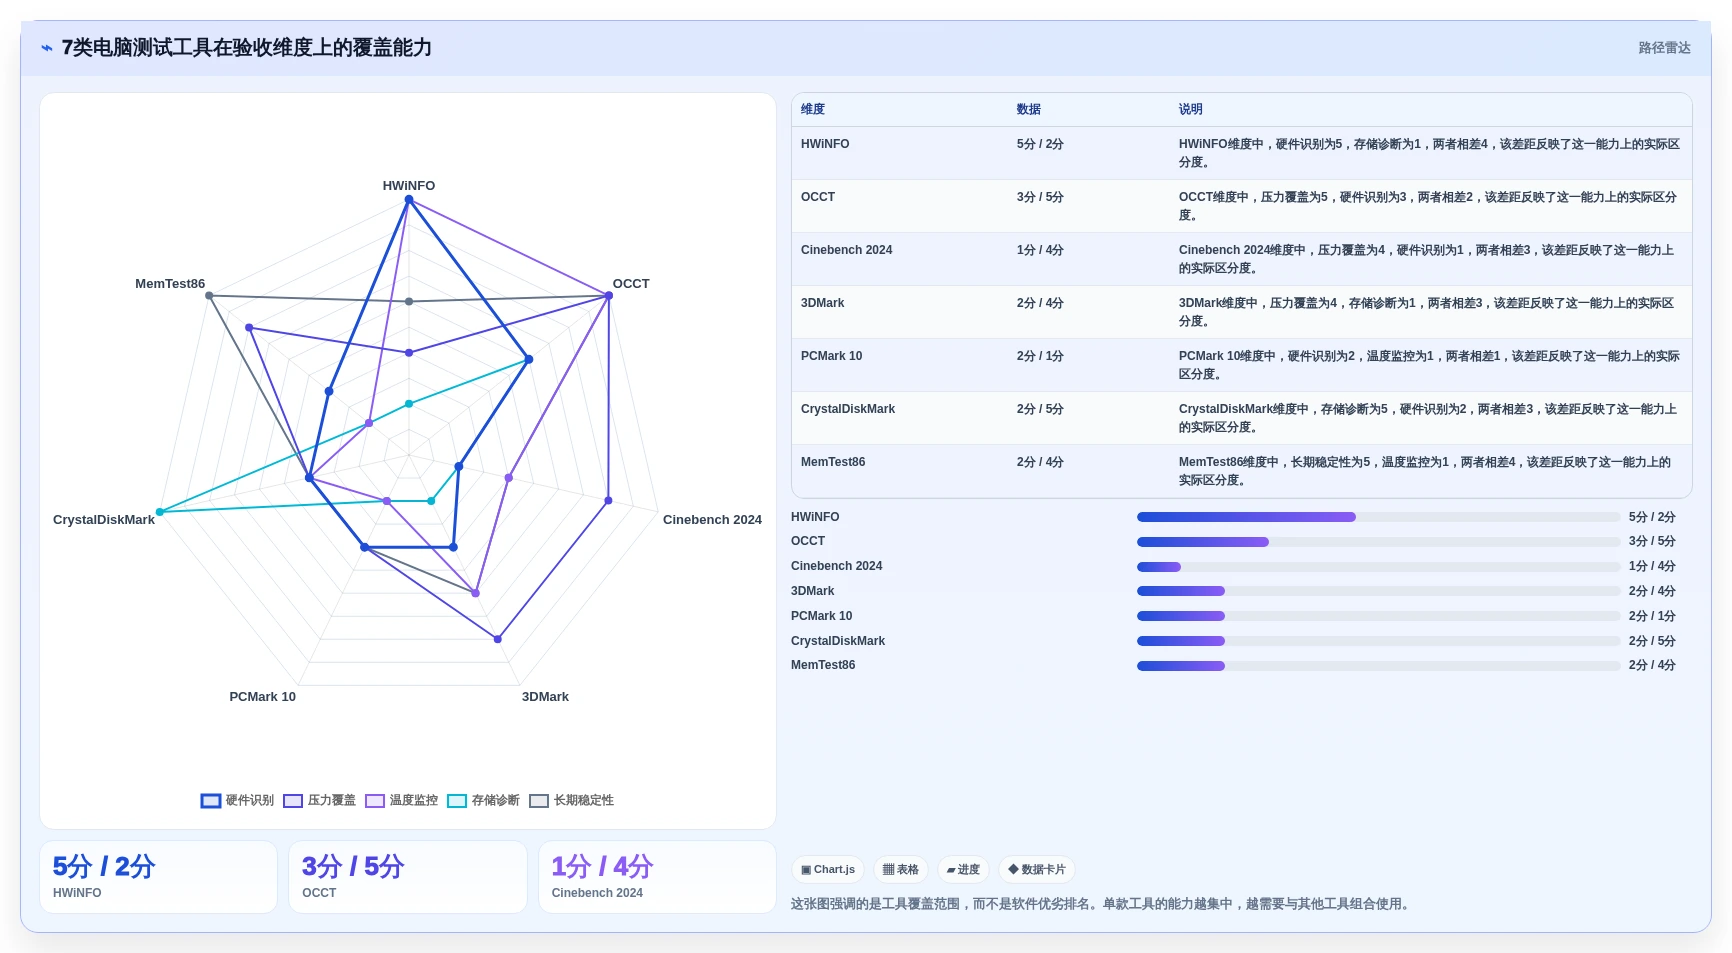Screen dimensions: 1732x953
Task: Click the '2分 / 4分' value beside the MemTest86 bar
Action: [x=1652, y=665]
